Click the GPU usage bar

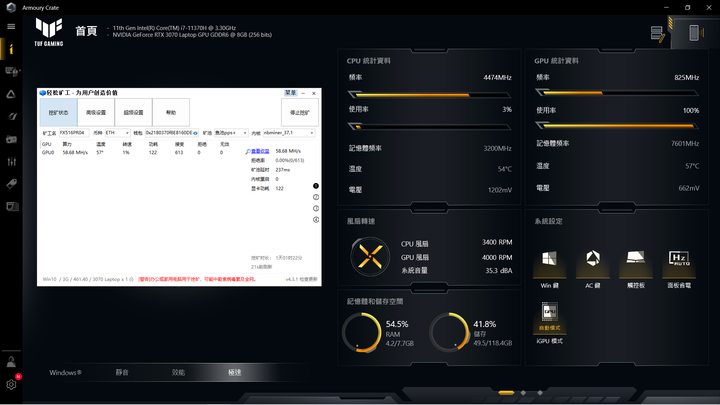point(617,125)
